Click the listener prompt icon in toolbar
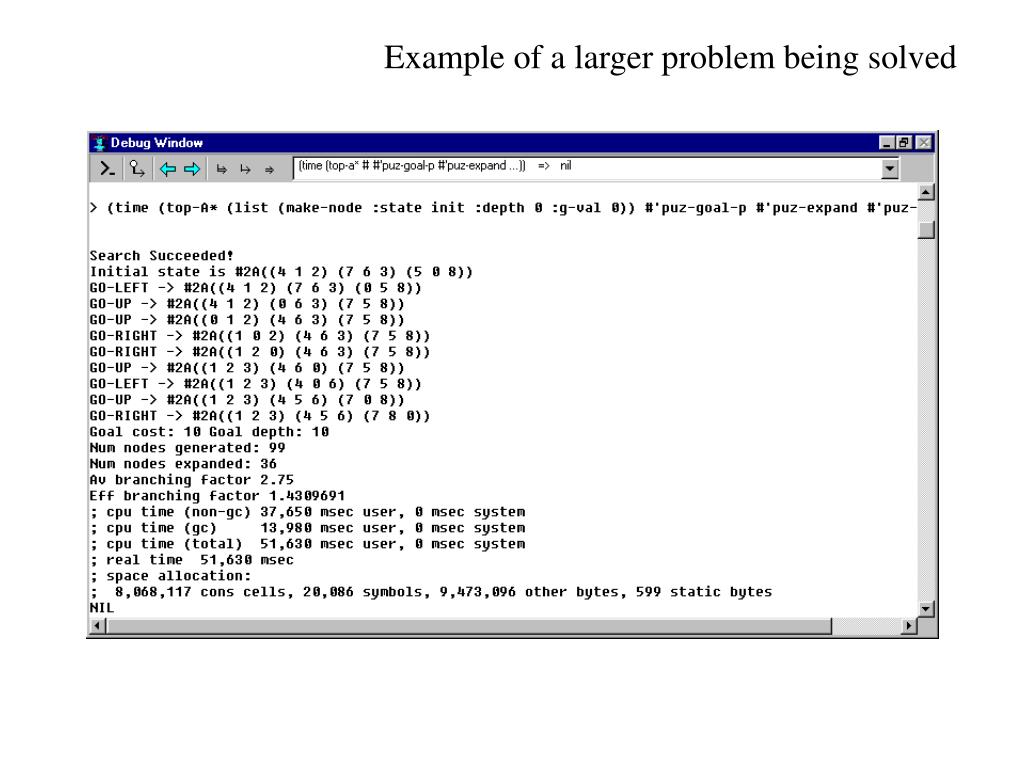 pyautogui.click(x=107, y=169)
